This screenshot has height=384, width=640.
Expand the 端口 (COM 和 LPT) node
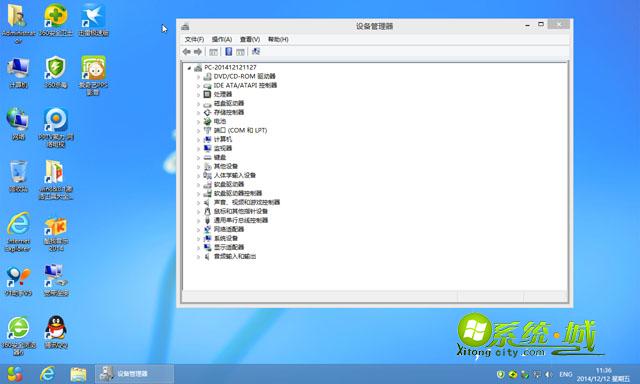click(x=198, y=131)
